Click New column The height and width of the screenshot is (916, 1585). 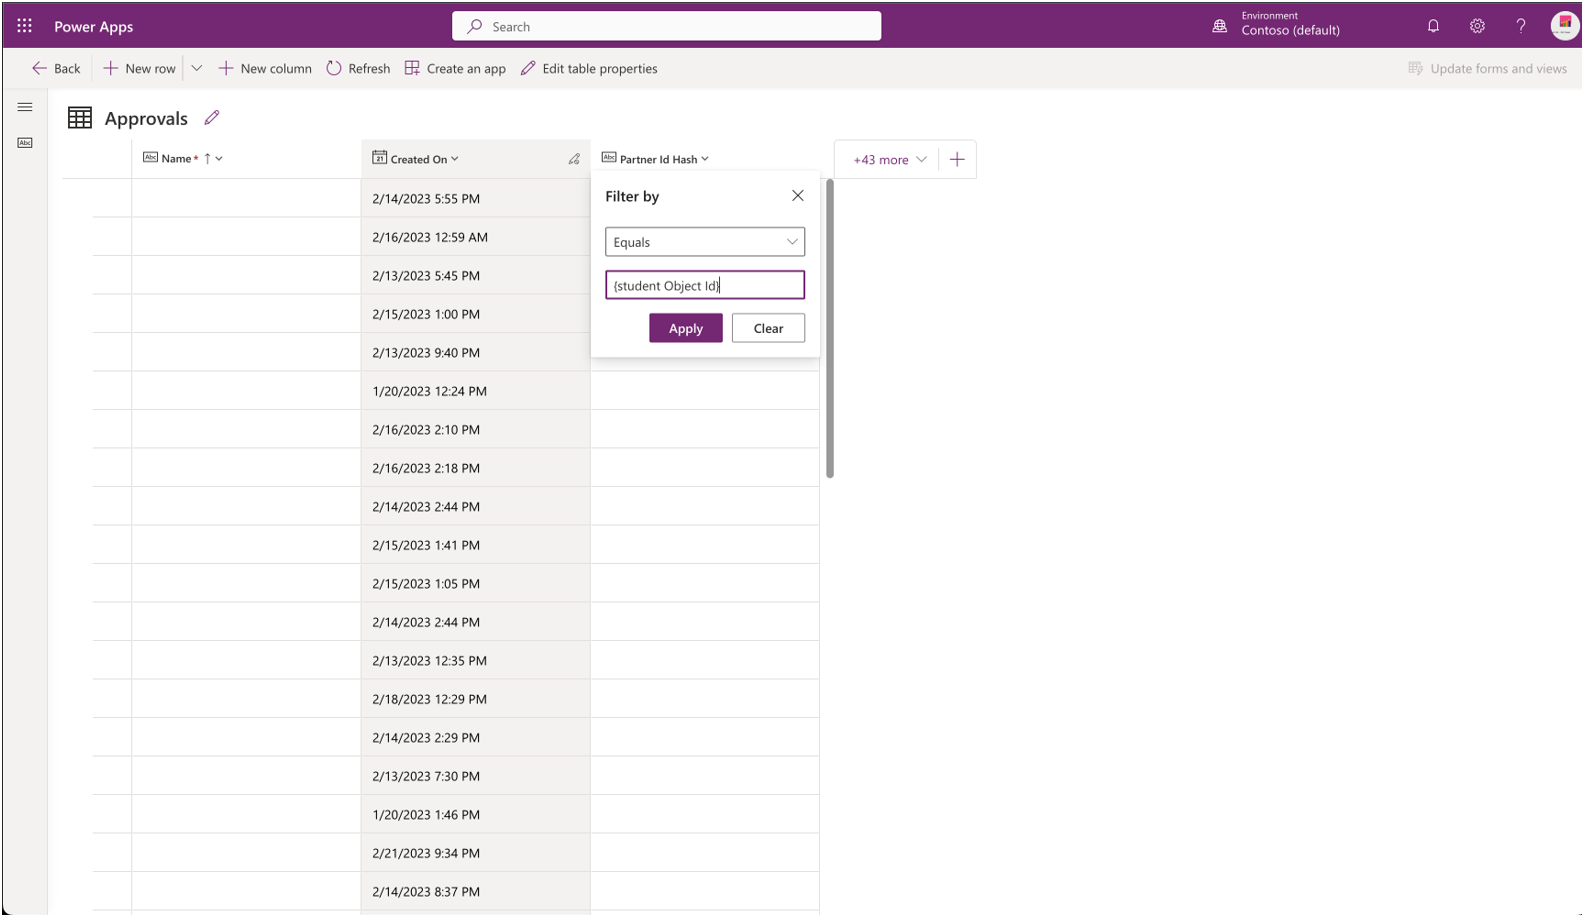(265, 68)
